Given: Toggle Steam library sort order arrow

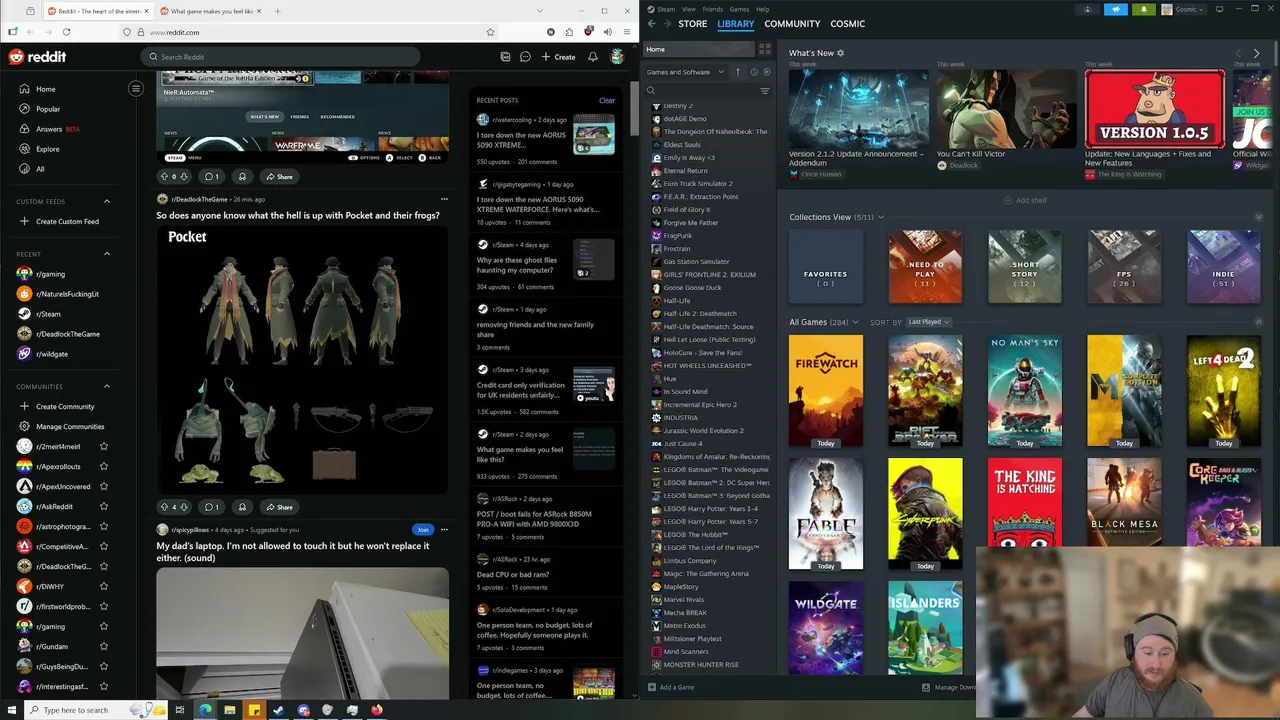Looking at the screenshot, I should tap(738, 72).
